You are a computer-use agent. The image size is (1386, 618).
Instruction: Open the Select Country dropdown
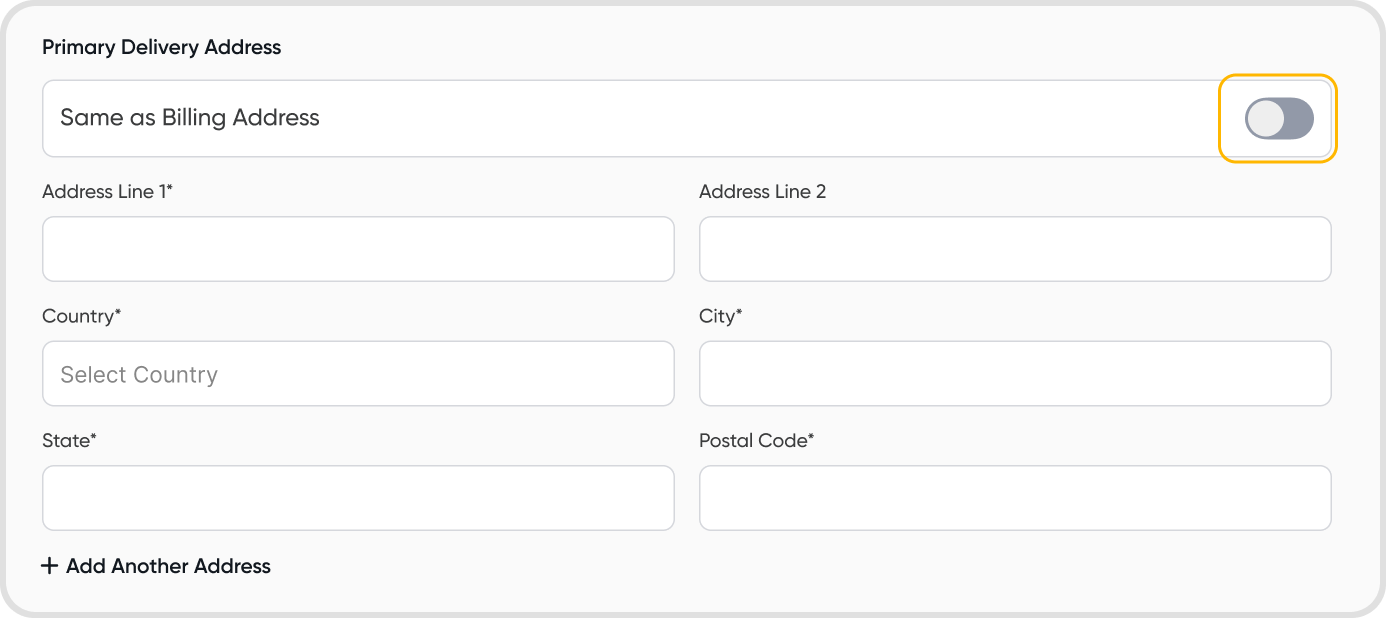(x=358, y=374)
